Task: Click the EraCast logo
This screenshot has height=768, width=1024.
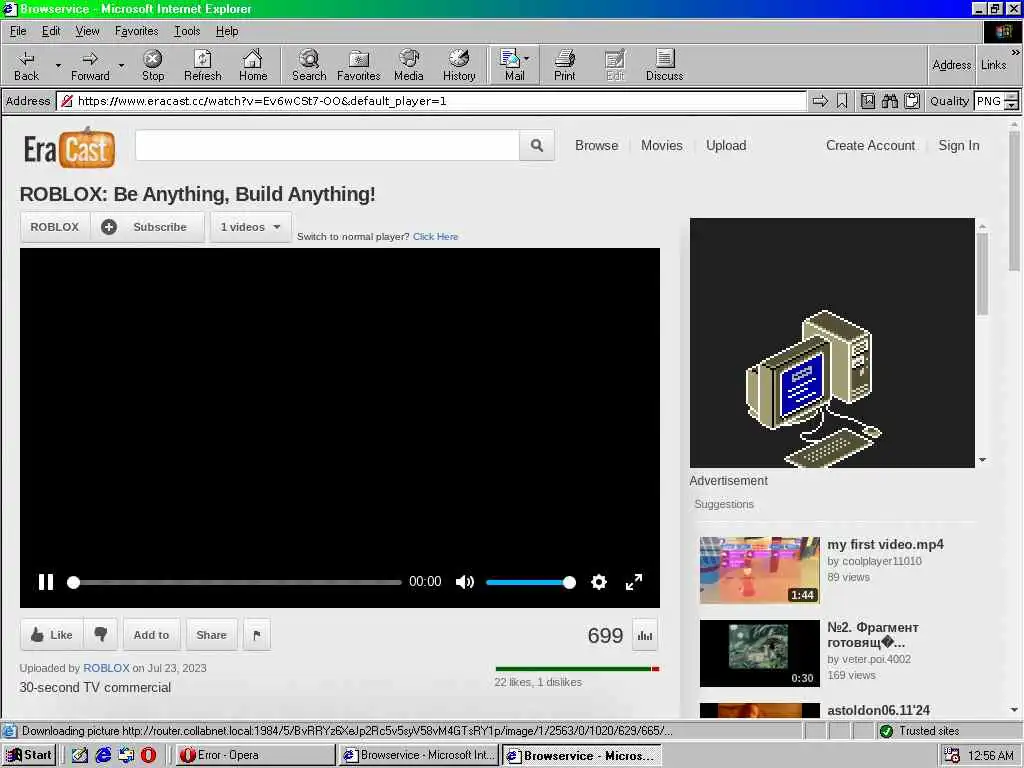Action: (70, 148)
